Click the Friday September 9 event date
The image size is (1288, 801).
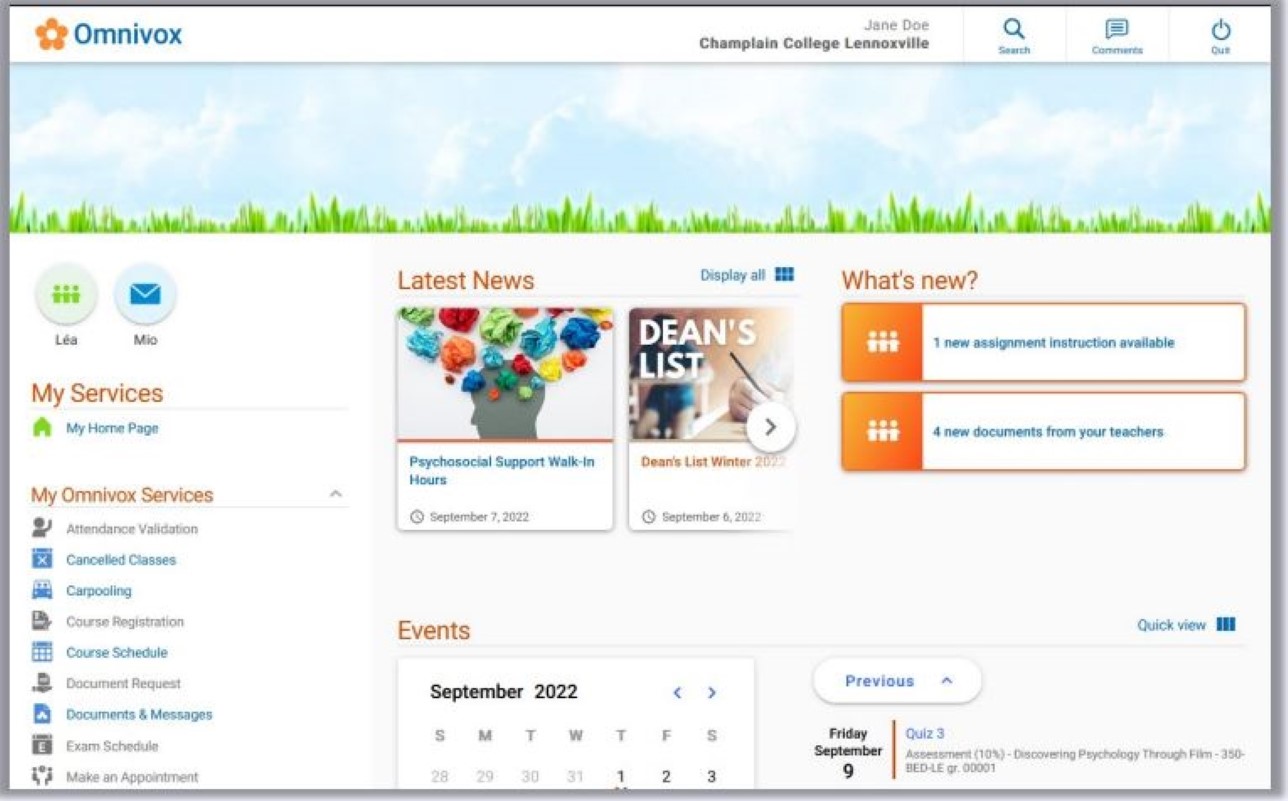848,753
